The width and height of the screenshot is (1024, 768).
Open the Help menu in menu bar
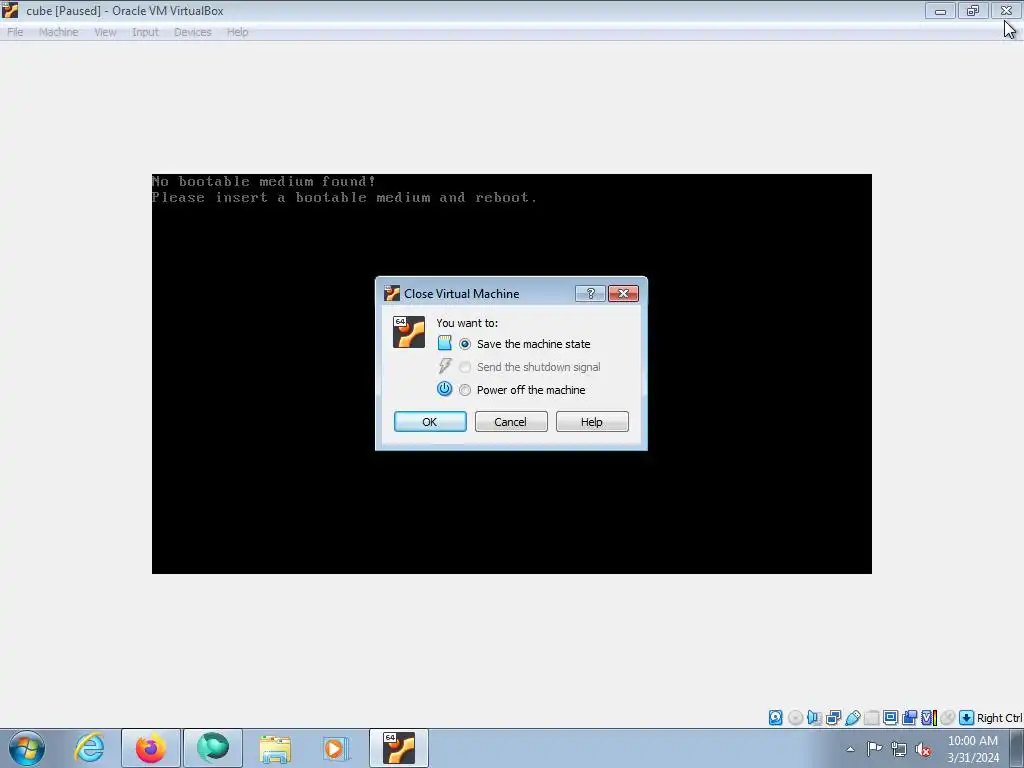[x=237, y=32]
